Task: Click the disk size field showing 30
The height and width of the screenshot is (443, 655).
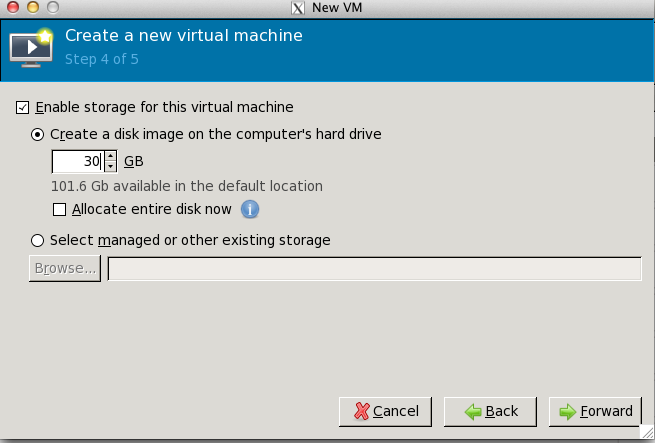Action: 78,161
